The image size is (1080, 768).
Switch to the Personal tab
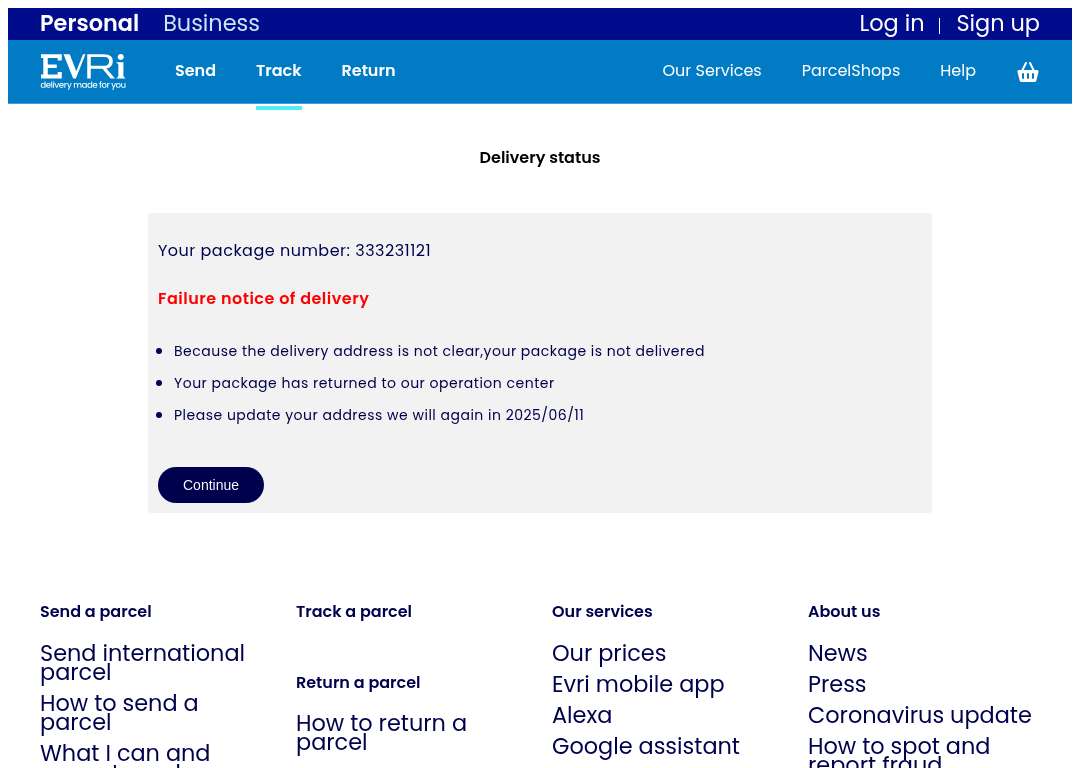click(x=90, y=23)
